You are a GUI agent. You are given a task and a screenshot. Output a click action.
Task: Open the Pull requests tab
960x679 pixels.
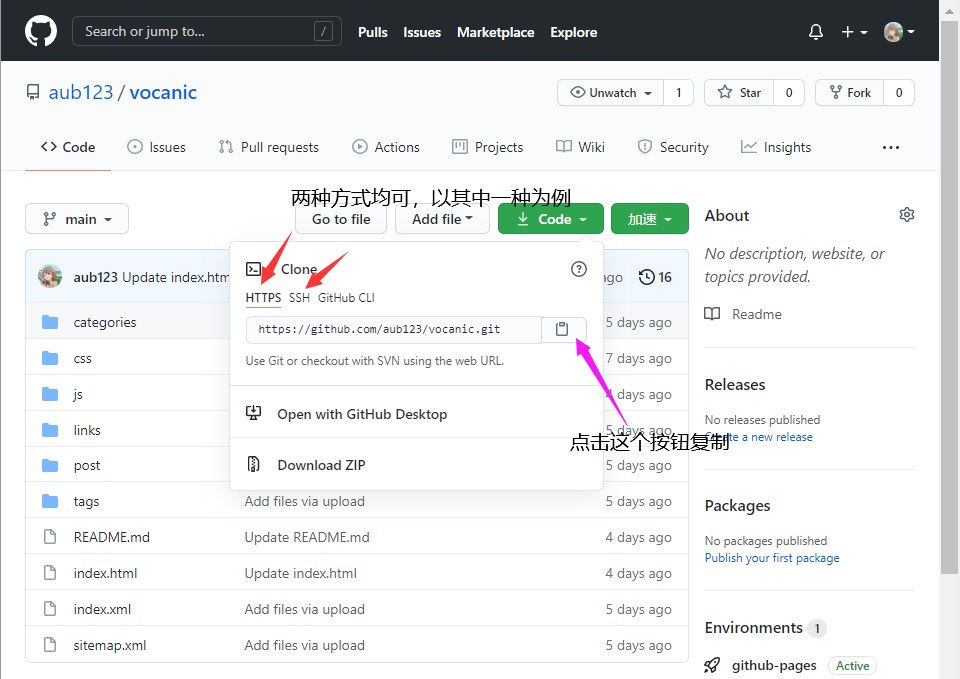268,147
